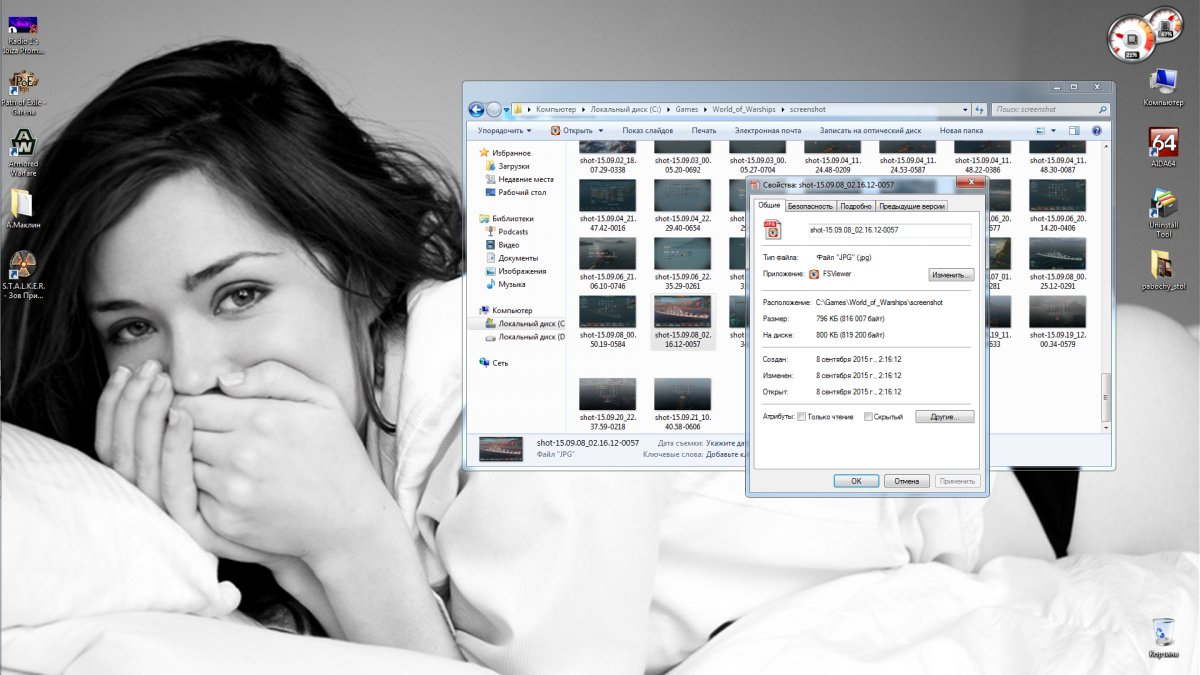Switch to the 'Безопасность' tab

coord(809,206)
